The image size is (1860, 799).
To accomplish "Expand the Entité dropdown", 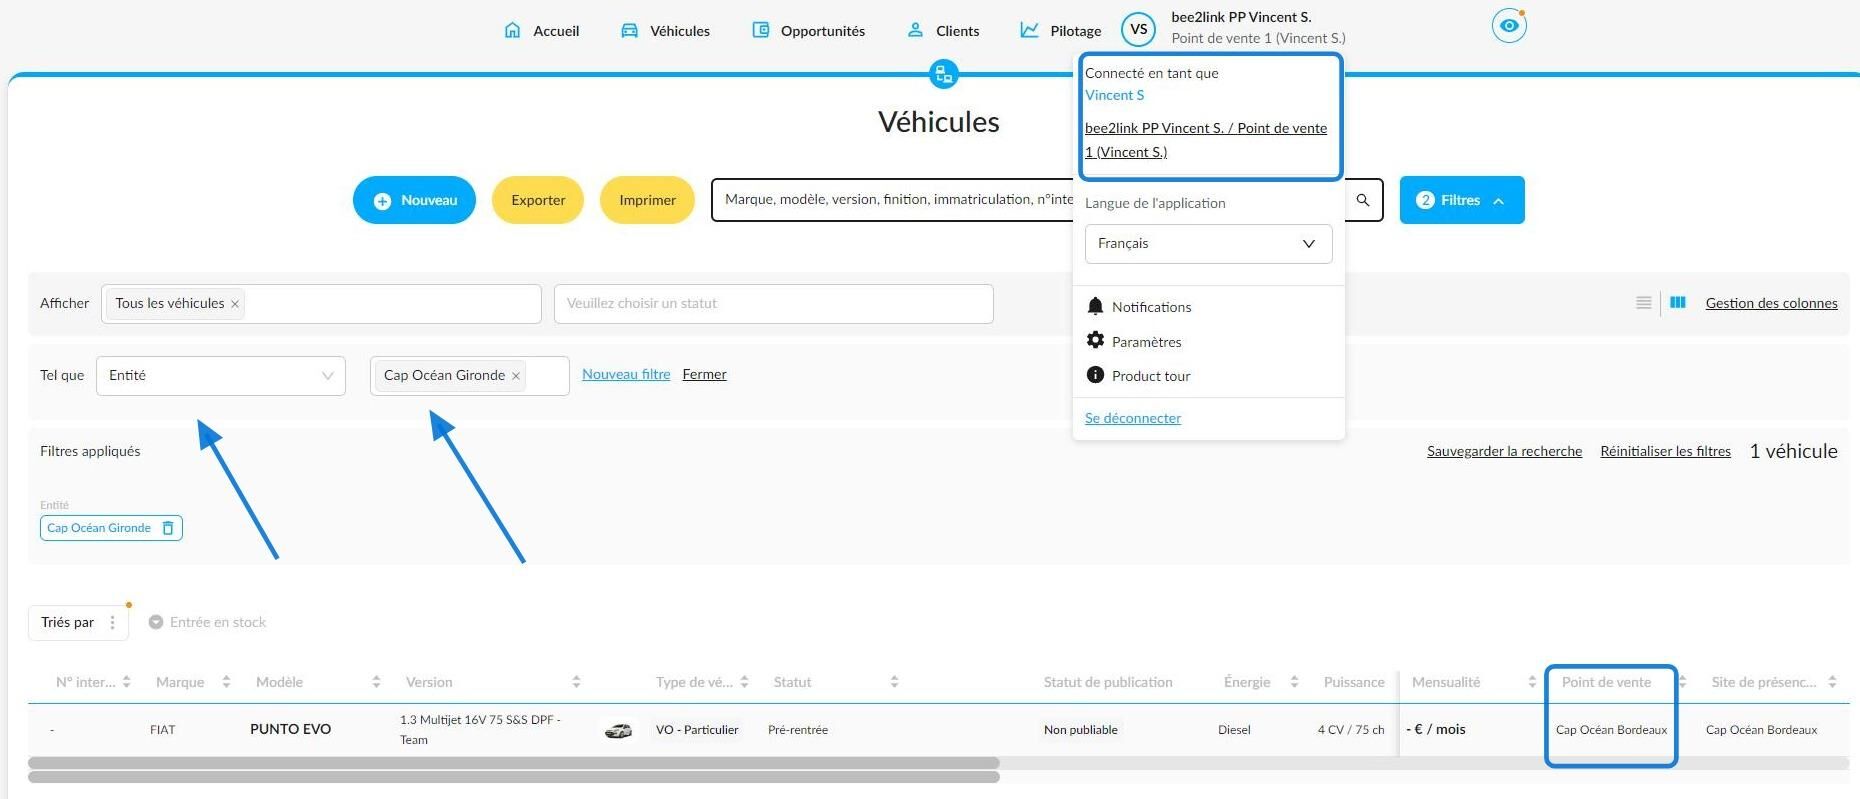I will click(221, 376).
